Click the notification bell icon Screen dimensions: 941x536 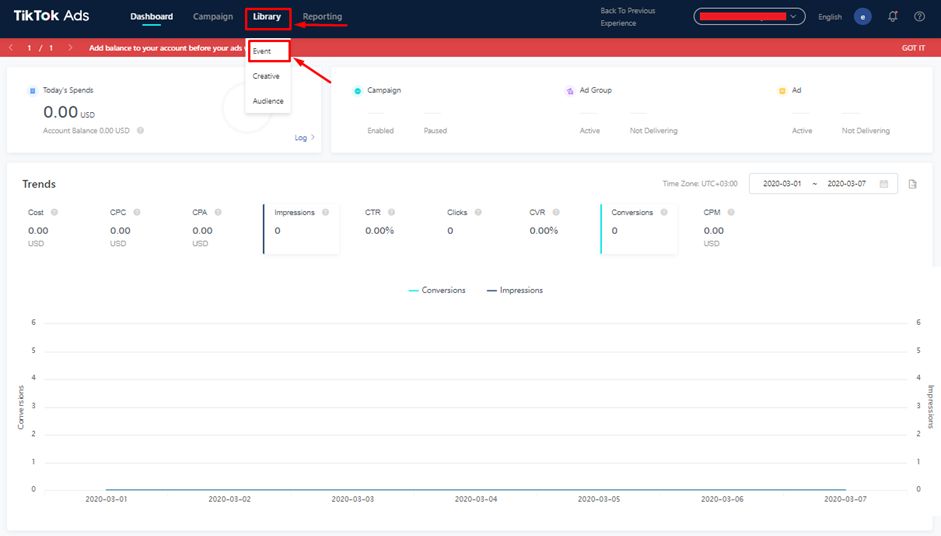pyautogui.click(x=893, y=17)
